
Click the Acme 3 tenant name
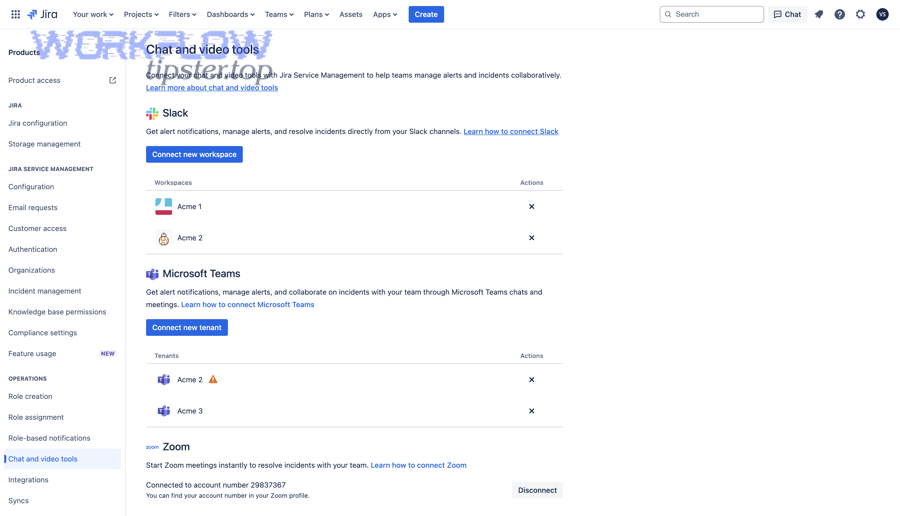(190, 411)
